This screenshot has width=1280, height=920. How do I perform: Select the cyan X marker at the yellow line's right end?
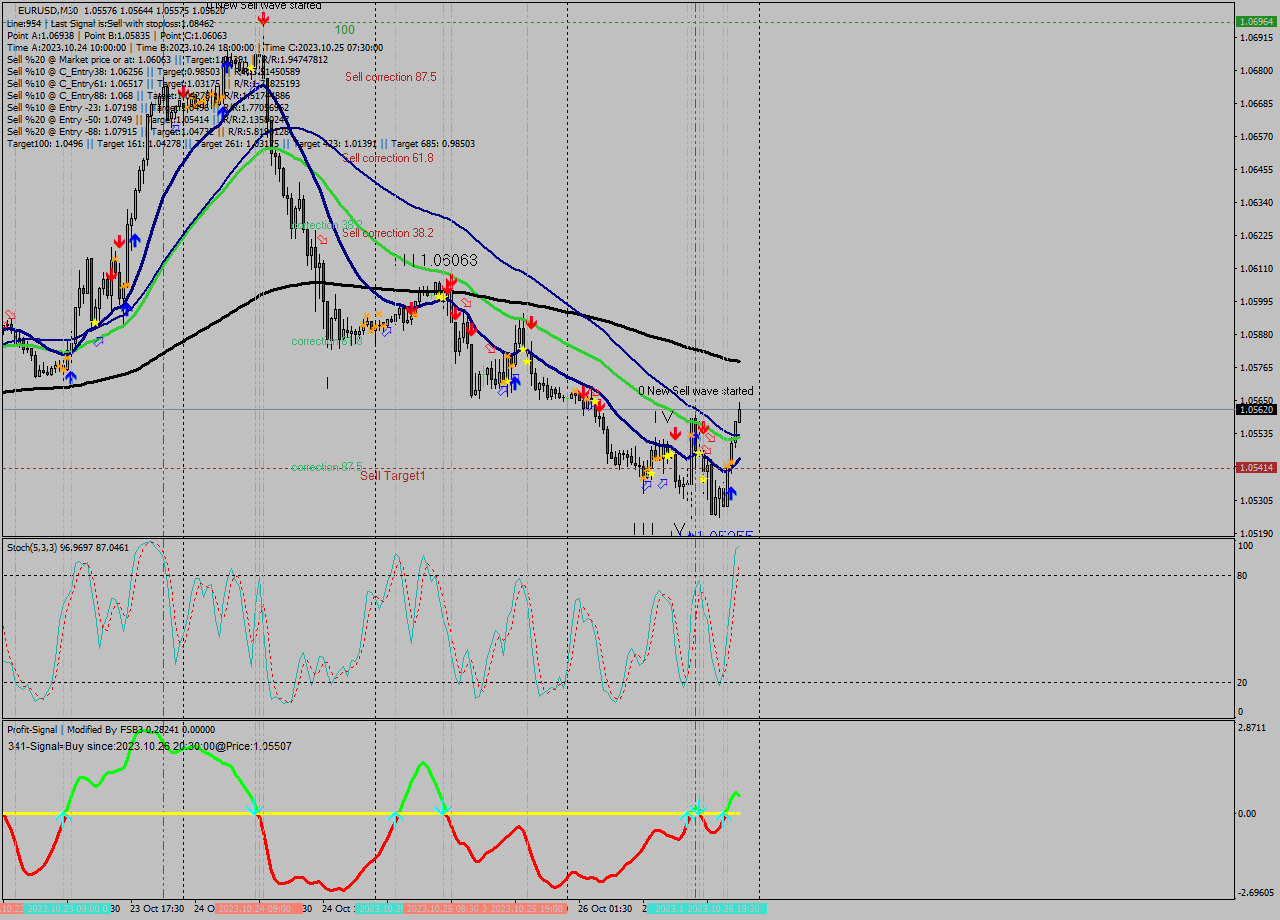(724, 814)
